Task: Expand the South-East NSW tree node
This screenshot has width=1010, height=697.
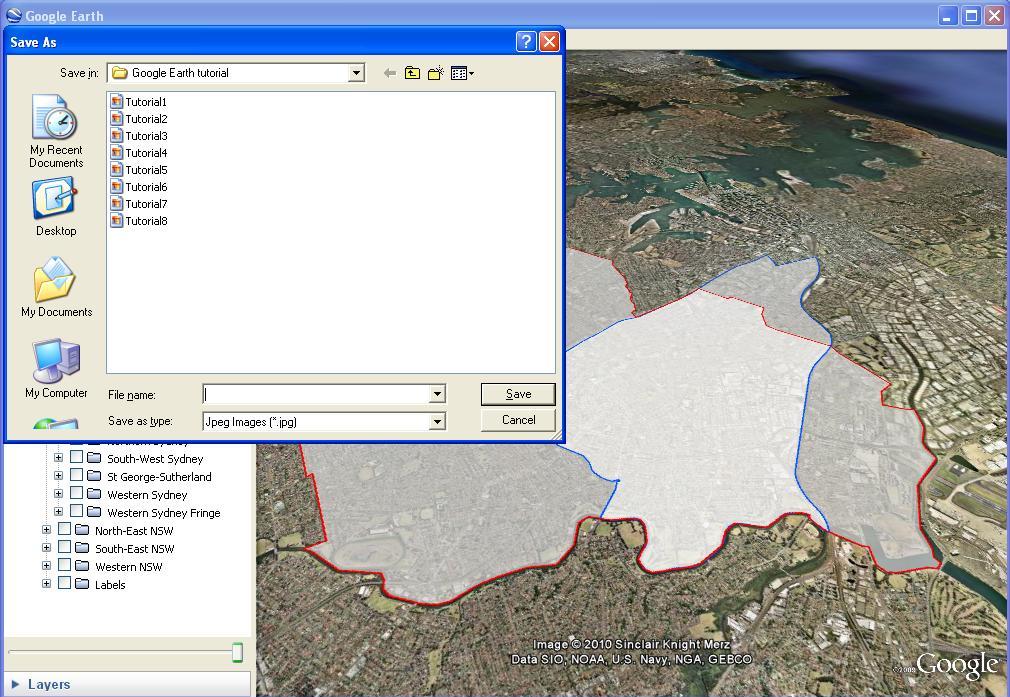Action: [x=46, y=548]
